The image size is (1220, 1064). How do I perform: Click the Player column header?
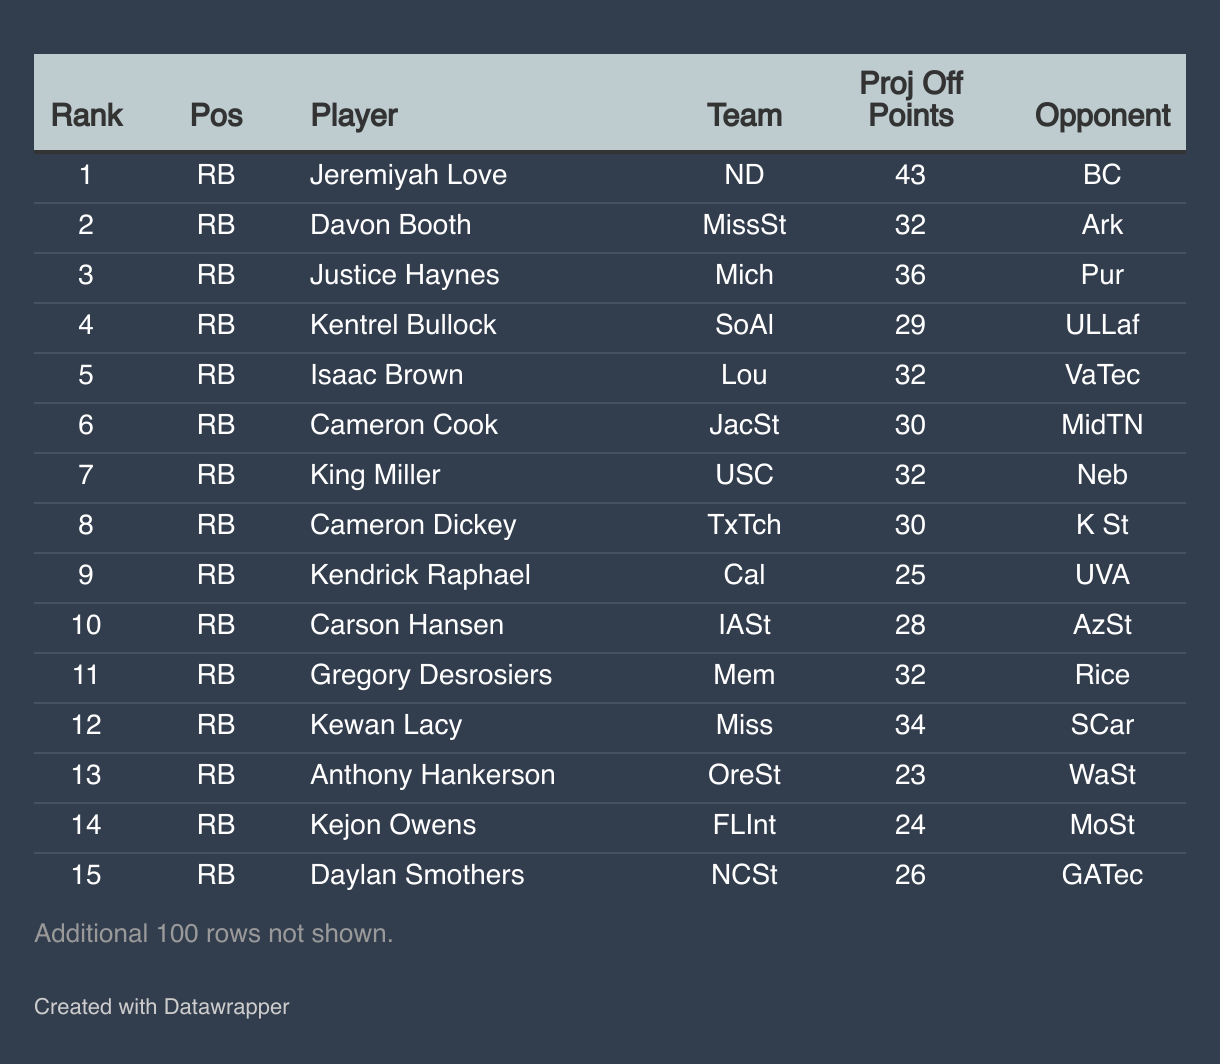(x=354, y=115)
